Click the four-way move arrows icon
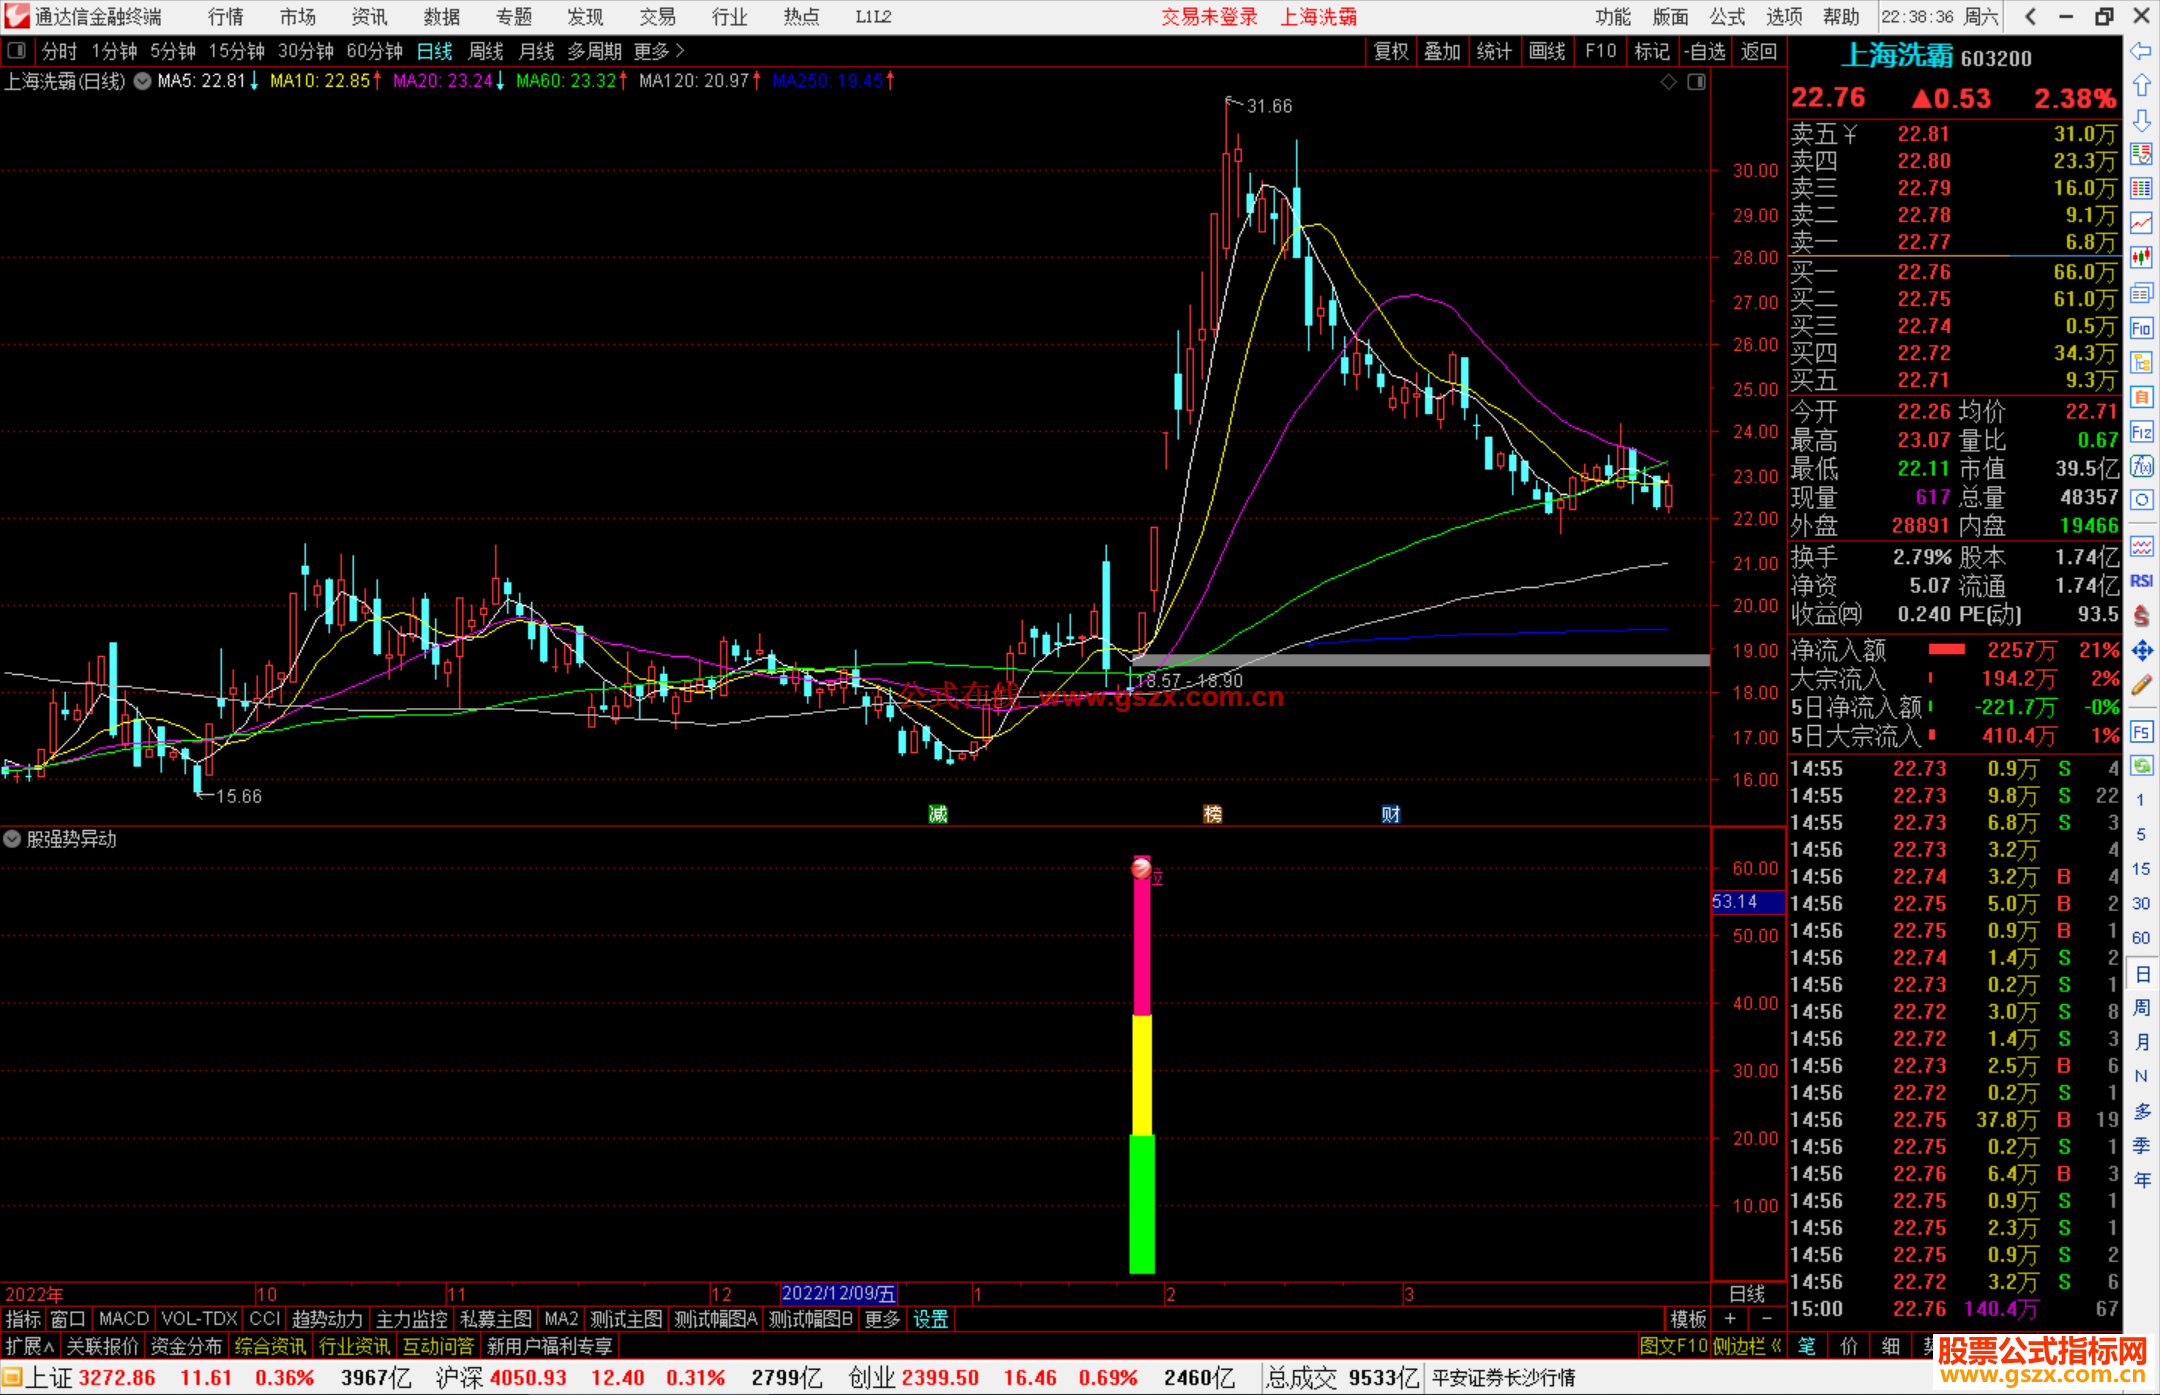The image size is (2160, 1395). 2141,651
